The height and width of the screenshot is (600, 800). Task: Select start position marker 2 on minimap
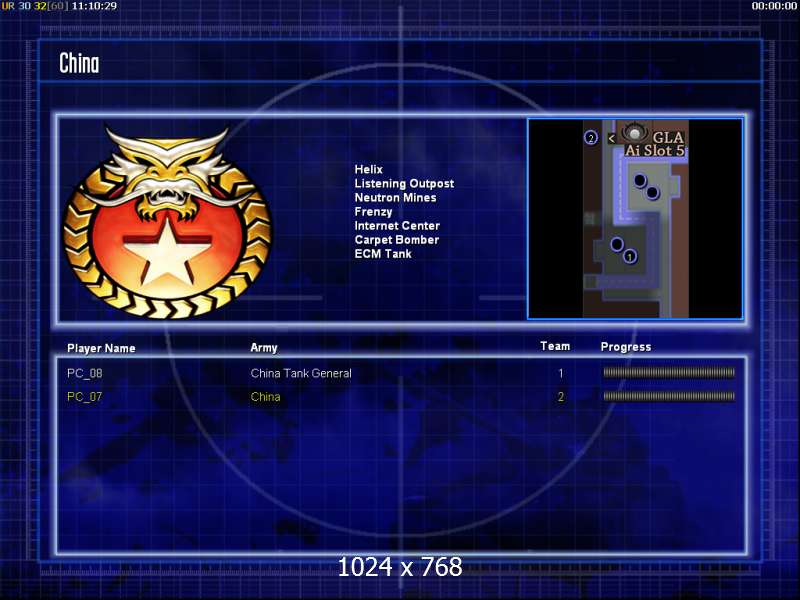pos(591,138)
